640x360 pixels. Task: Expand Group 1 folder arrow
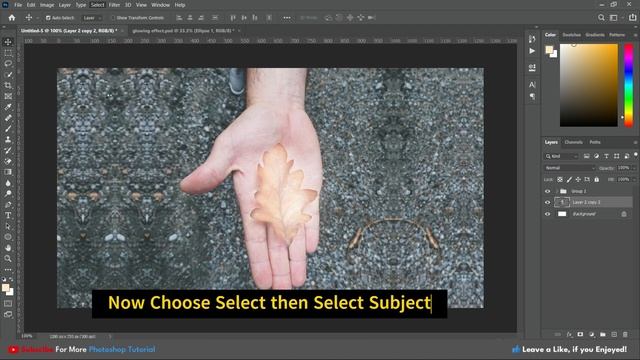click(556, 191)
